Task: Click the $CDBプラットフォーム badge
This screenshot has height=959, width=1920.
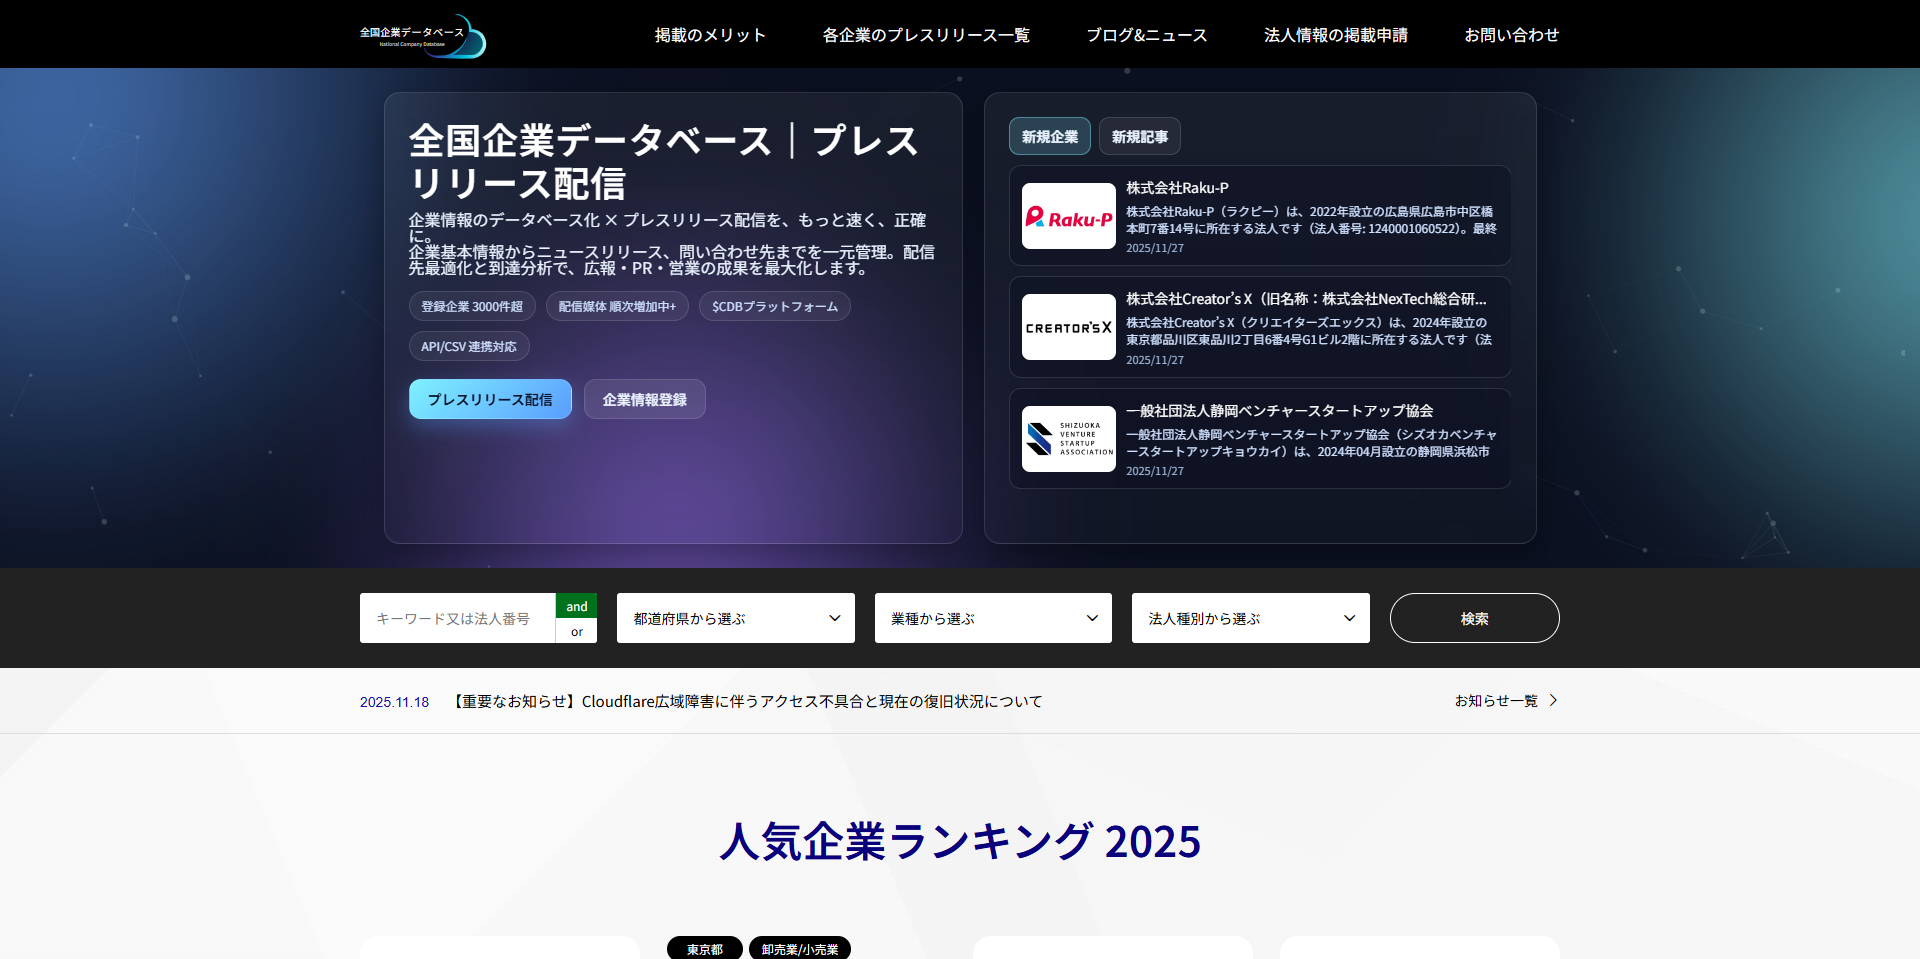Action: 774,306
